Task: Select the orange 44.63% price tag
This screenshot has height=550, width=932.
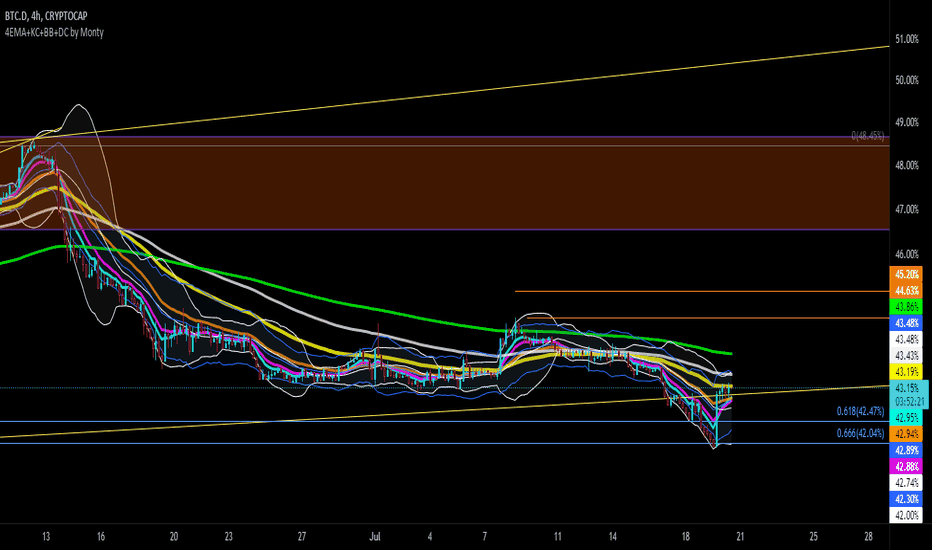Action: click(x=906, y=291)
